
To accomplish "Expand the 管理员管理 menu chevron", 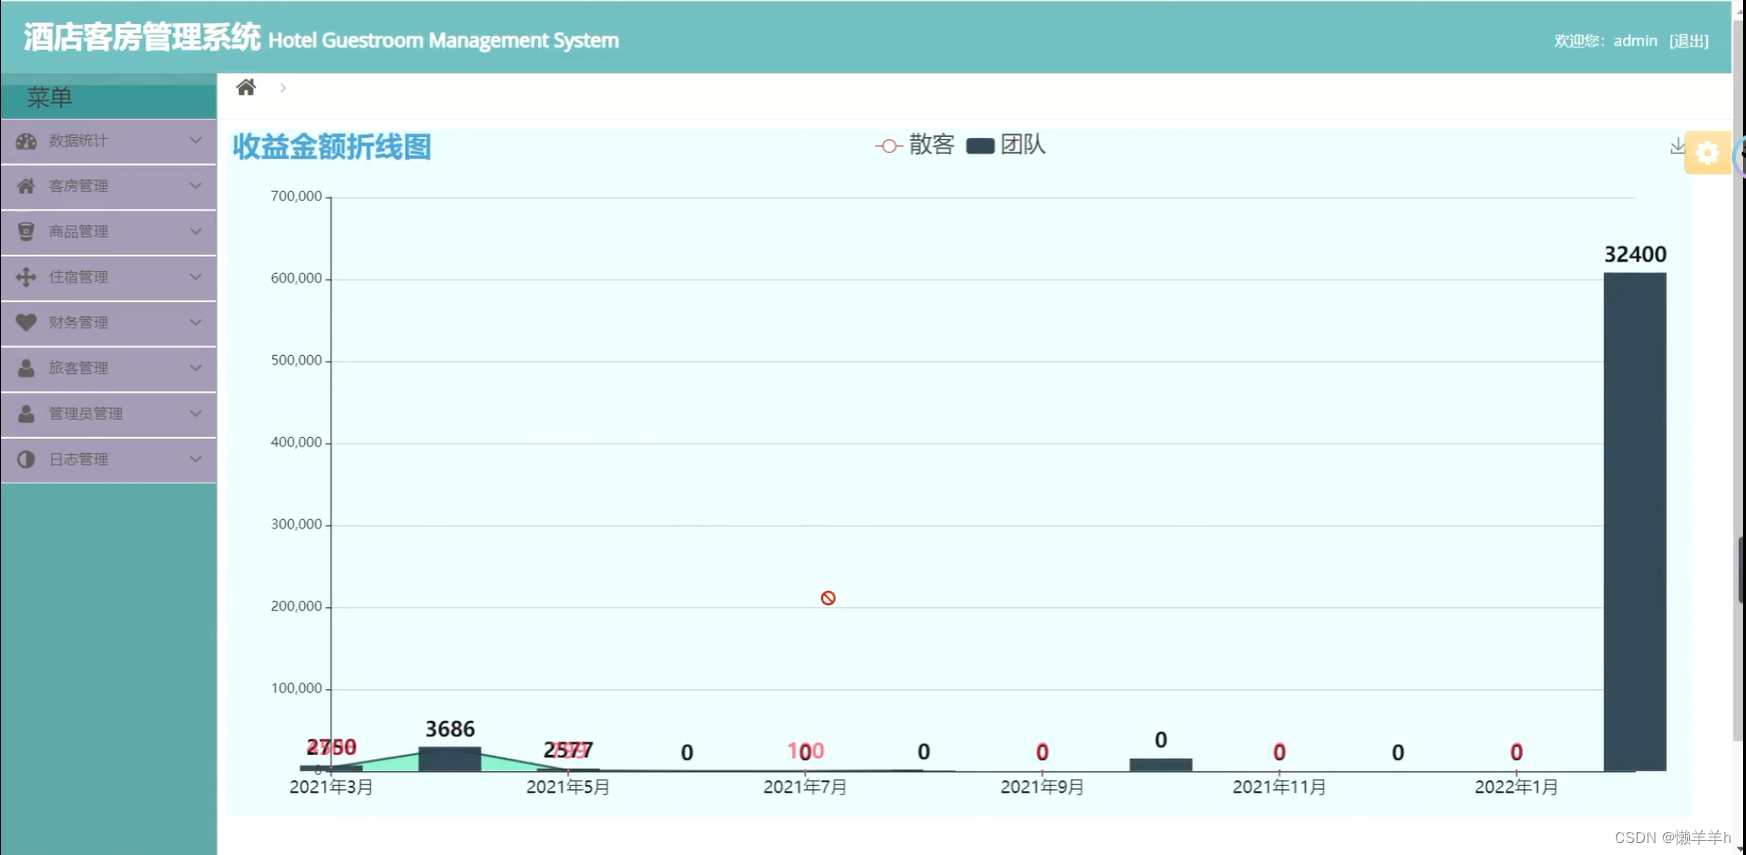I will pyautogui.click(x=196, y=413).
